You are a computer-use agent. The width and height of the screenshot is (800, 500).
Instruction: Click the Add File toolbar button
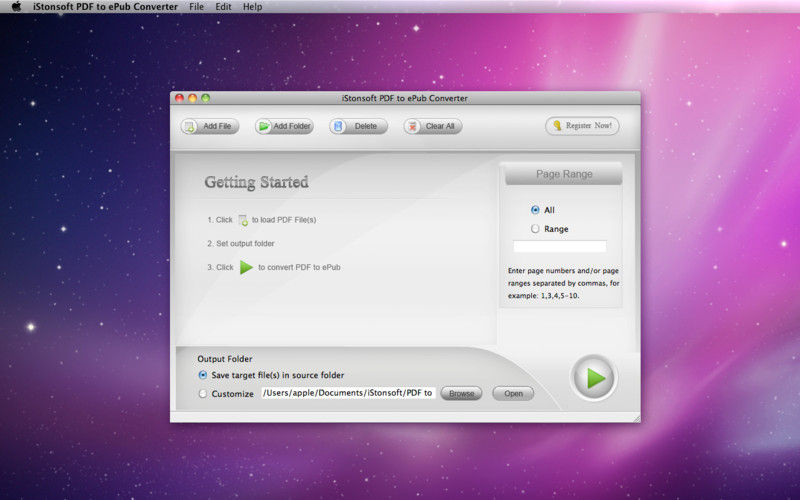[x=210, y=126]
